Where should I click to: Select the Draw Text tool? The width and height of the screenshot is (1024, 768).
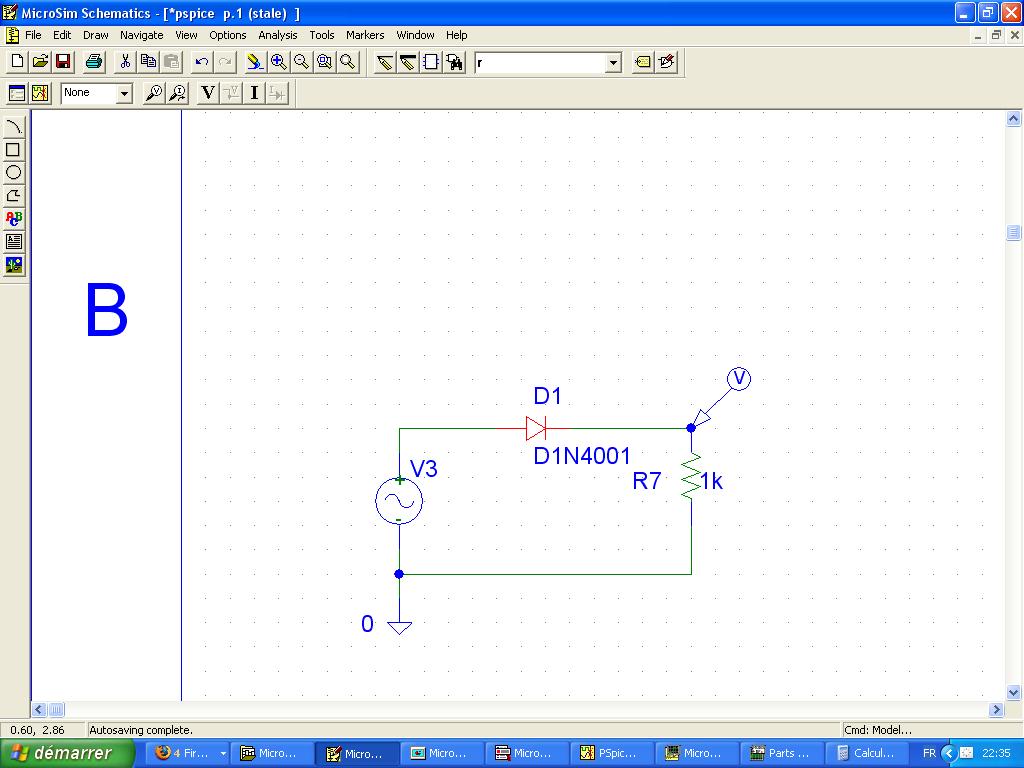14,219
